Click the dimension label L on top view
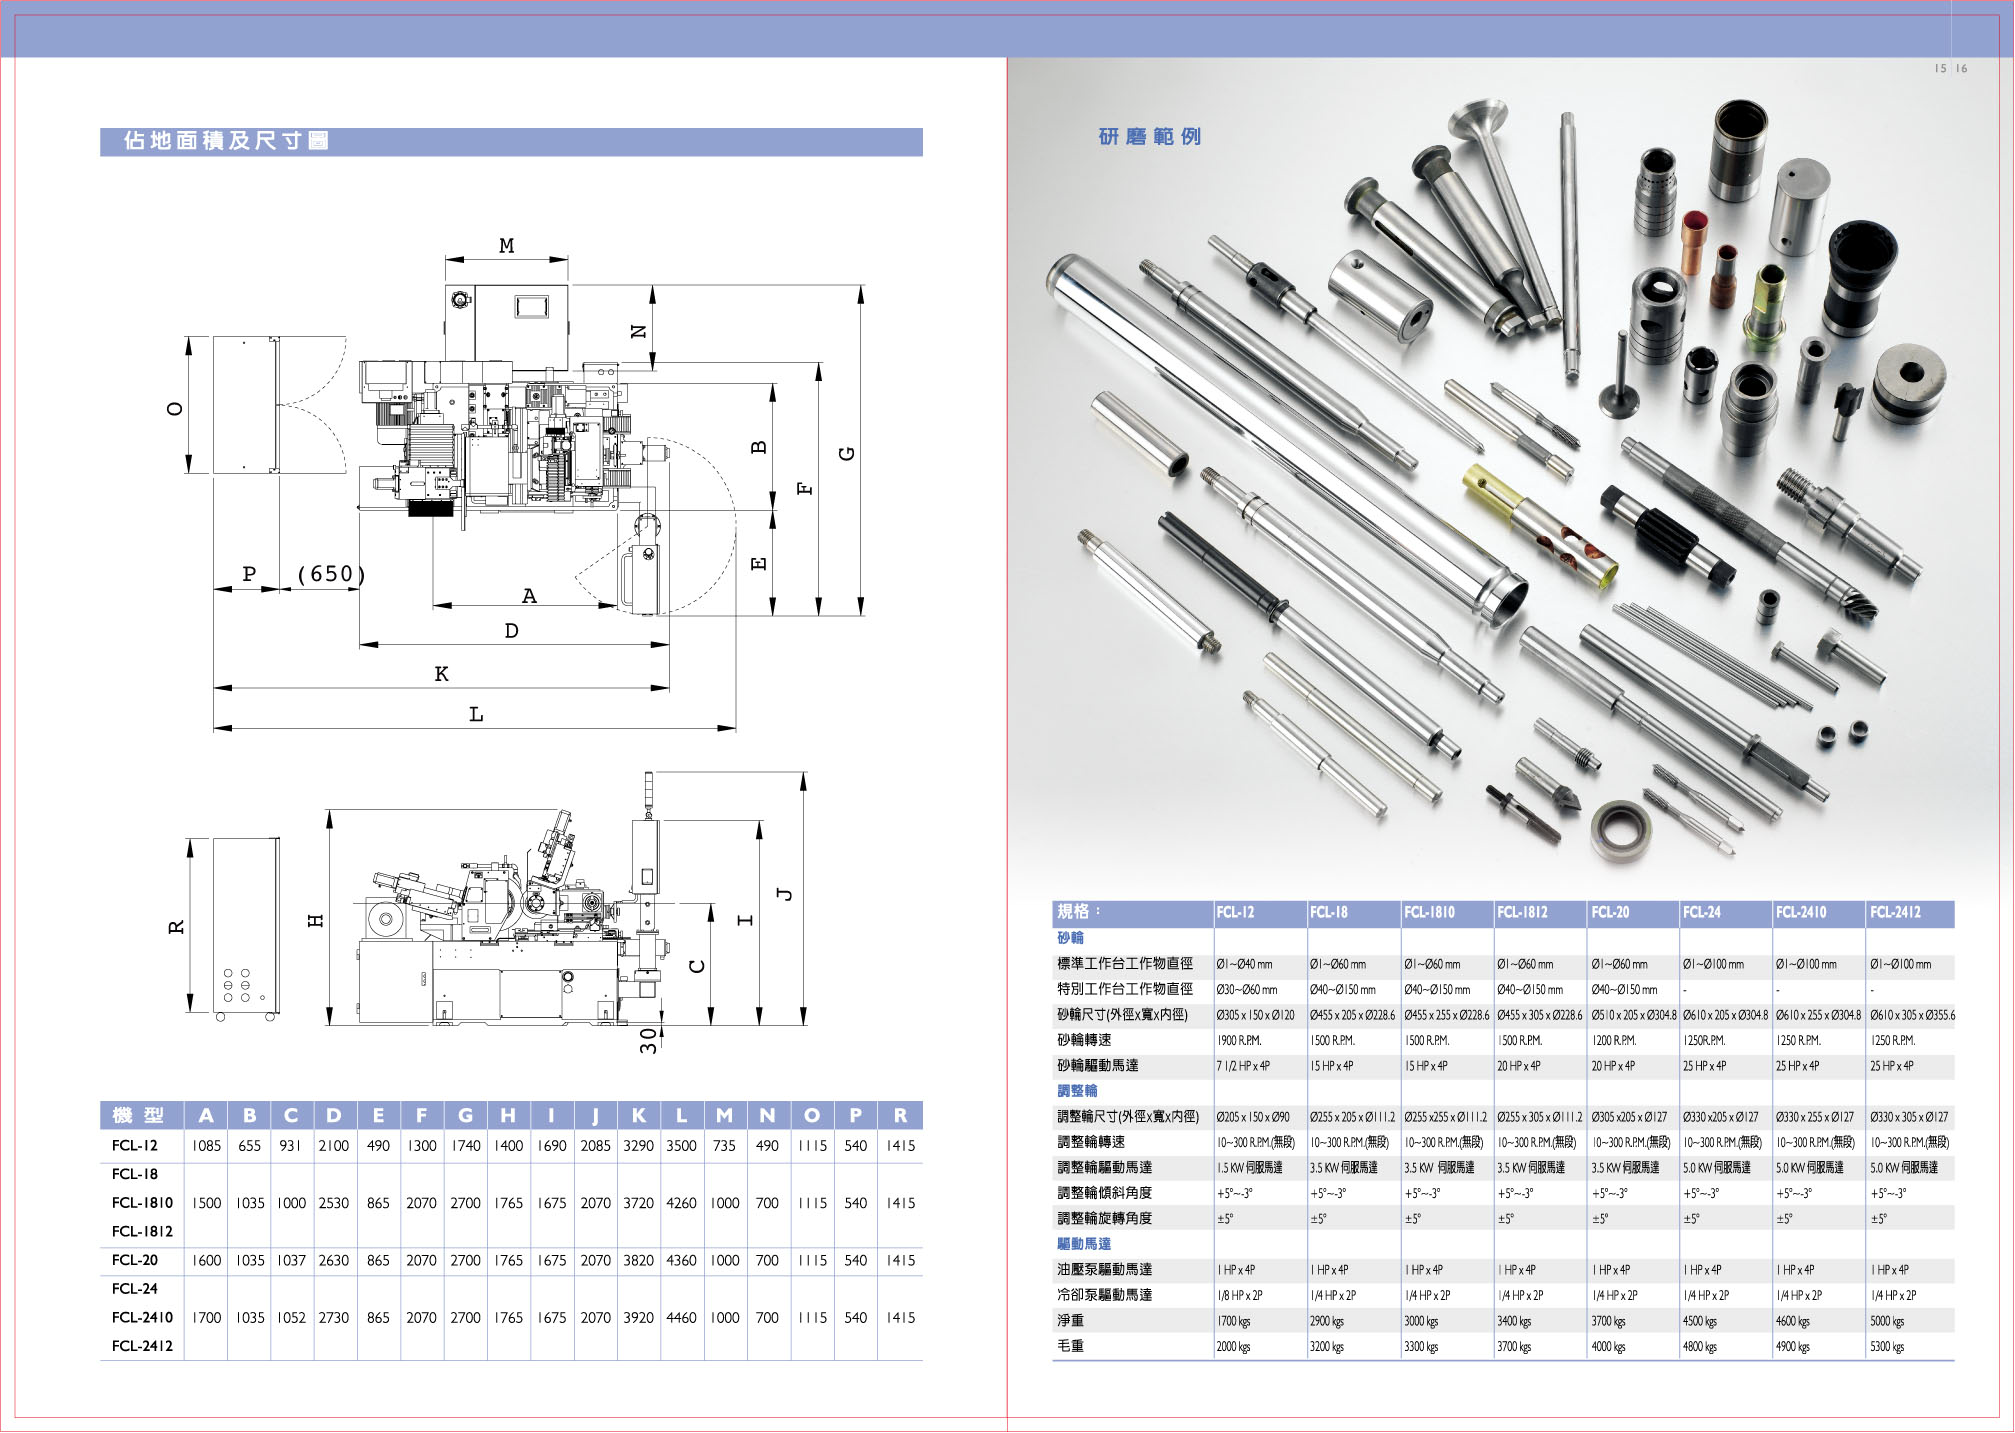Viewport: 2015px width, 1433px height. 476,714
